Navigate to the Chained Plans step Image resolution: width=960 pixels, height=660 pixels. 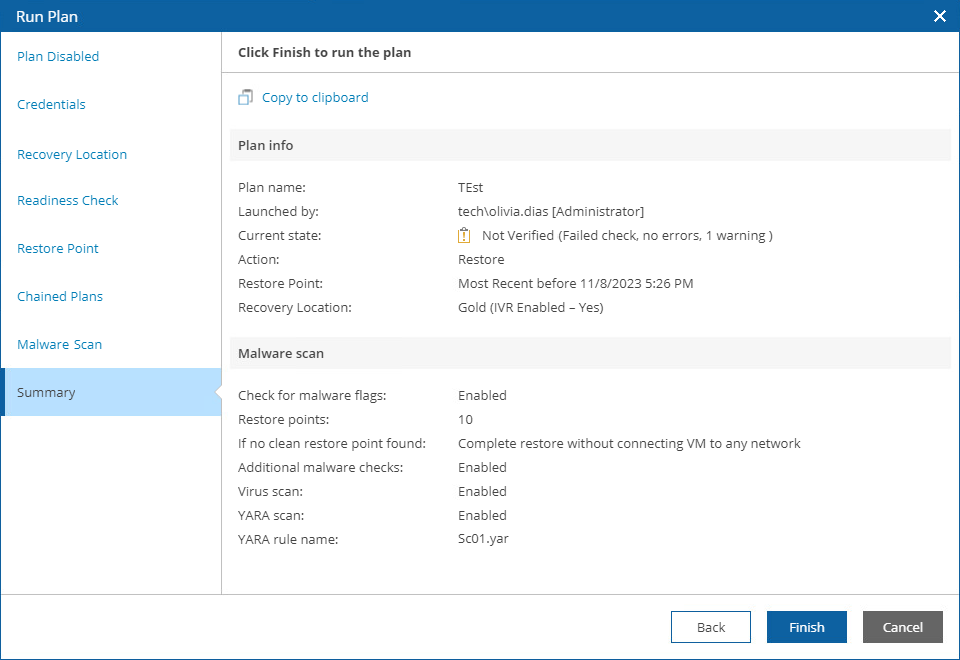(x=60, y=297)
